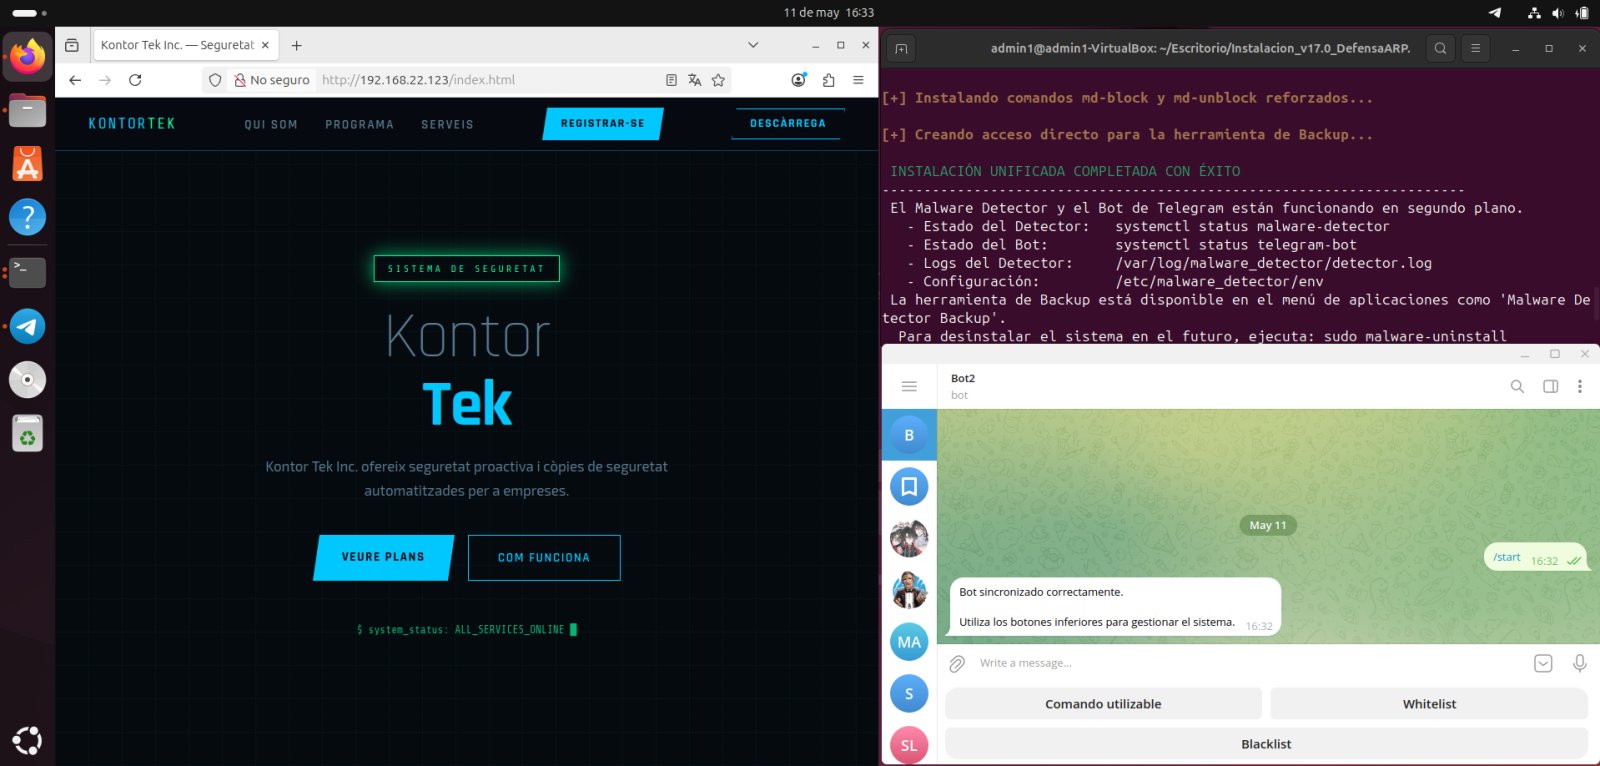Open new tab button in the terminal
Screen dimensions: 1600x766
901,48
